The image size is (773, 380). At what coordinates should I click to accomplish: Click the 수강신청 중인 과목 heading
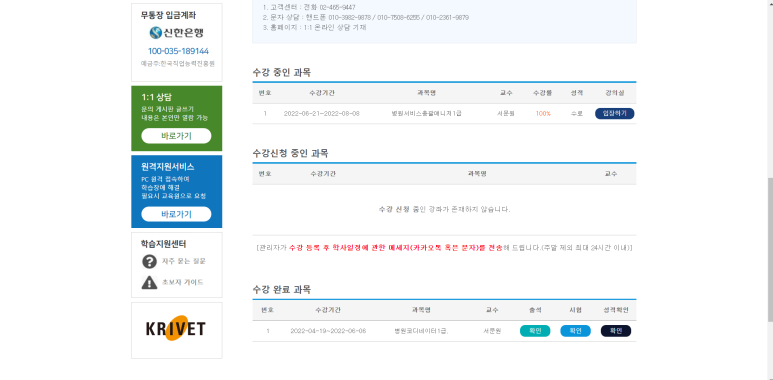290,153
